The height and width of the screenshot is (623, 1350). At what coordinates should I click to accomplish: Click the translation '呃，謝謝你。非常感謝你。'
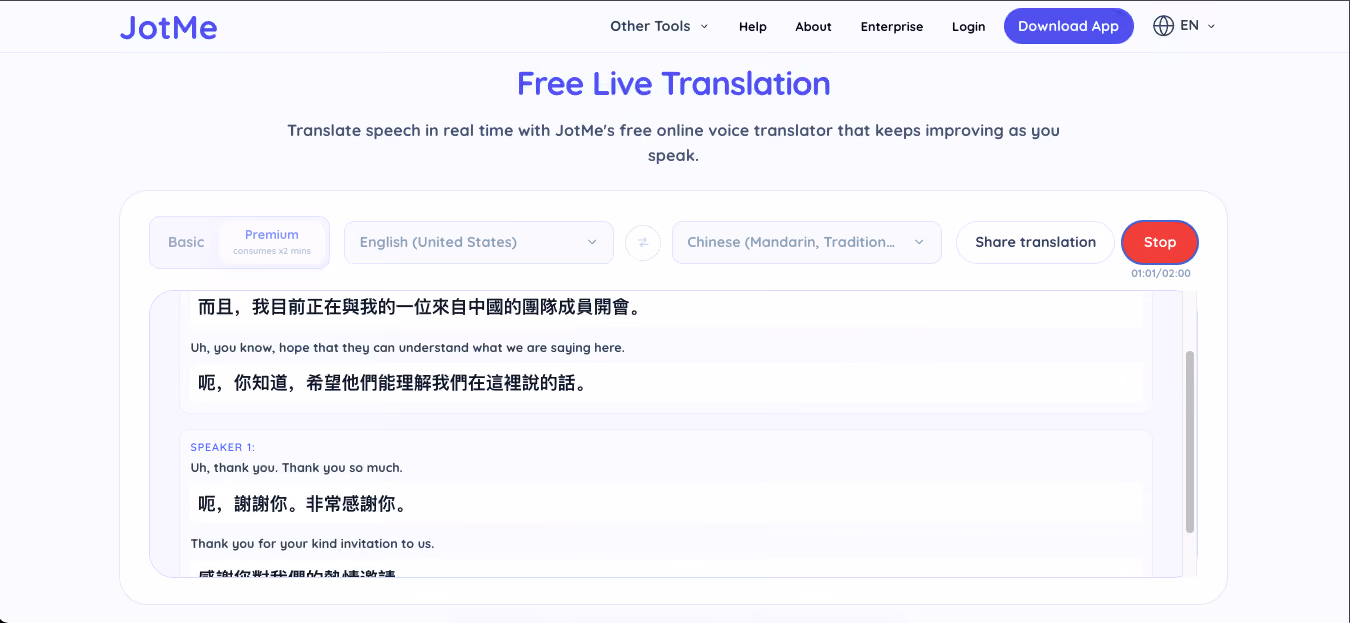click(305, 504)
